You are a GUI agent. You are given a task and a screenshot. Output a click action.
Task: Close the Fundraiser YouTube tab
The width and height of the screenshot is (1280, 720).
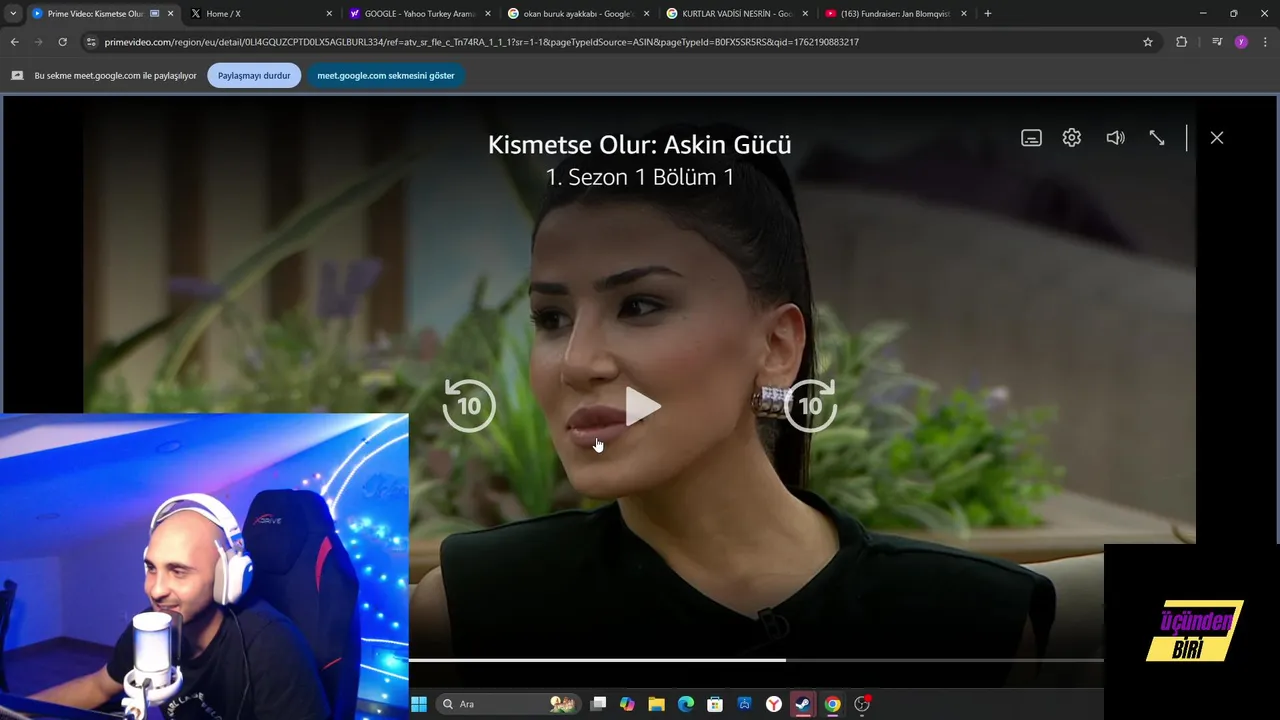964,14
